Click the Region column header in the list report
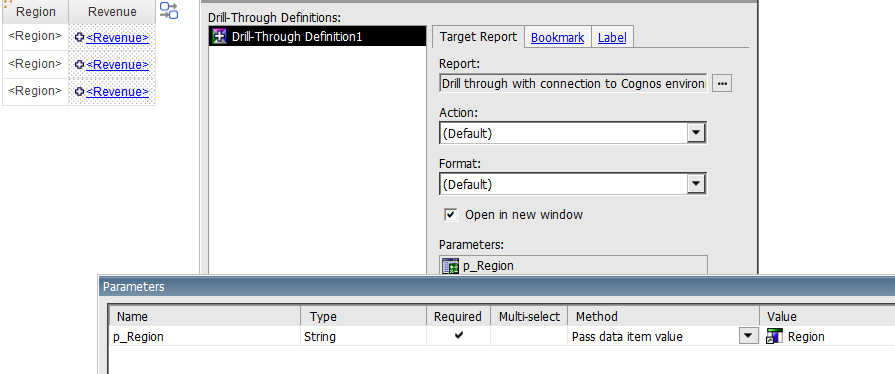This screenshot has width=895, height=374. pyautogui.click(x=35, y=11)
